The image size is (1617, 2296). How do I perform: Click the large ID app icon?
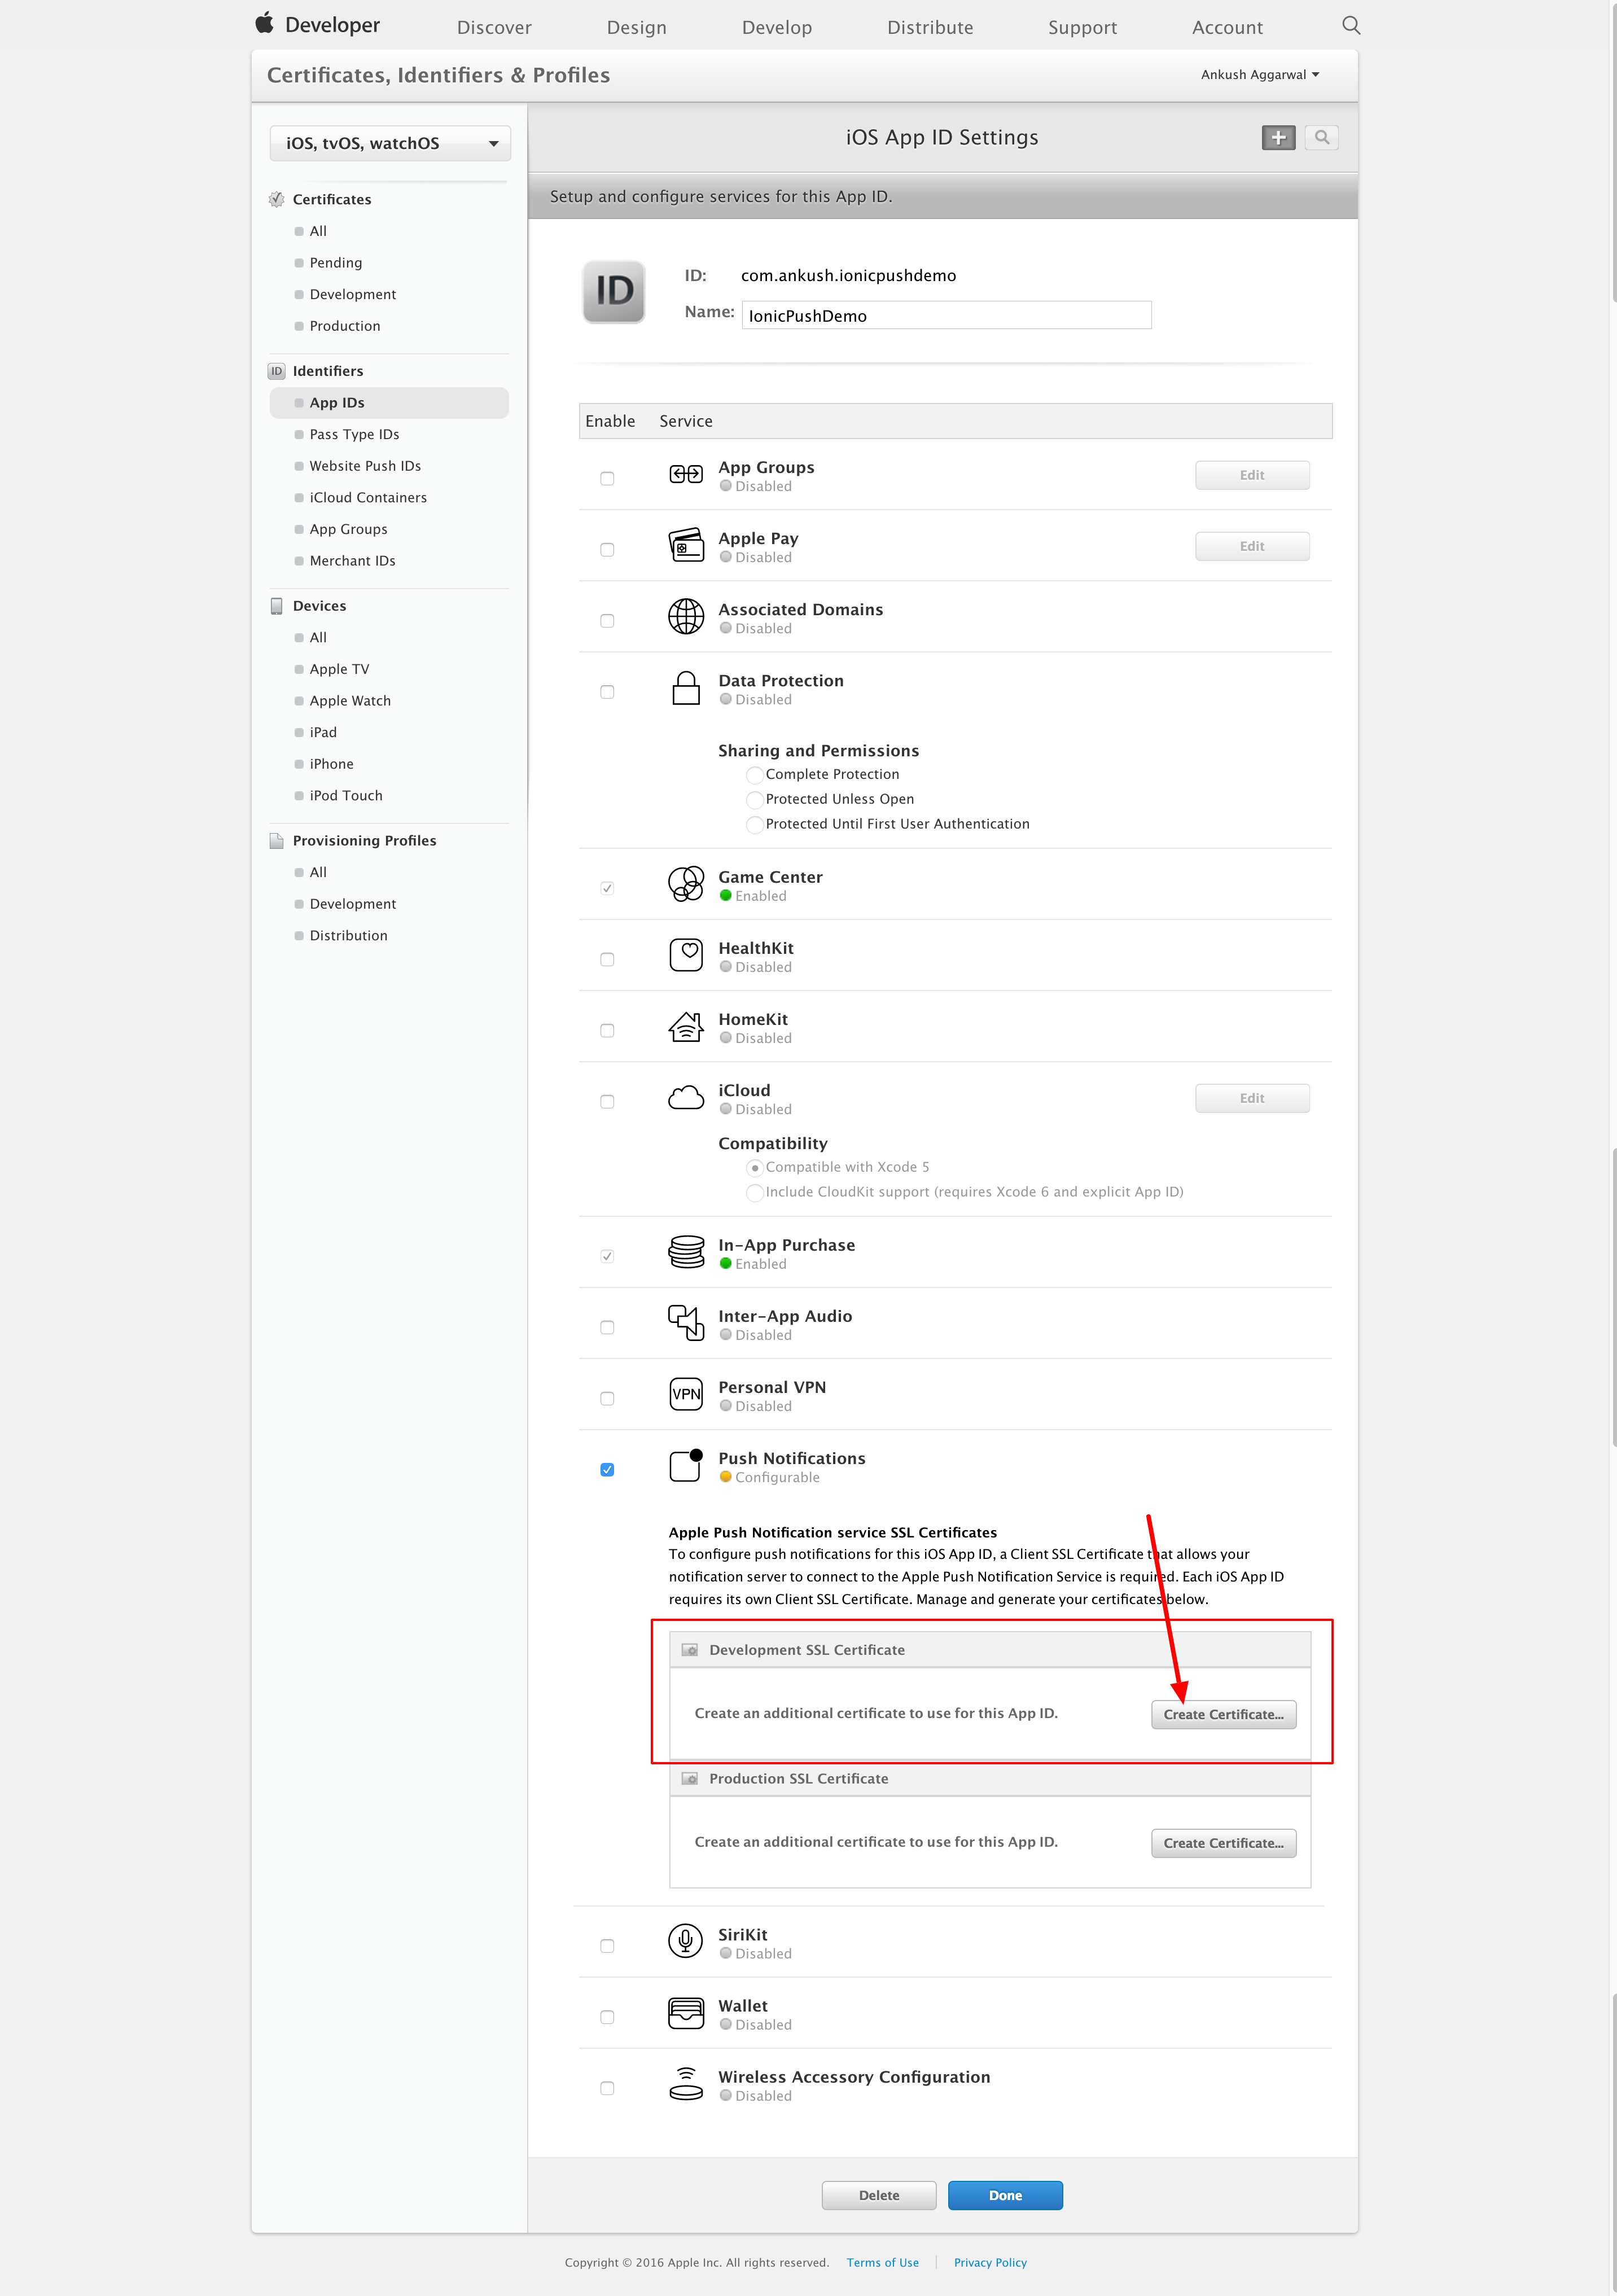(614, 292)
